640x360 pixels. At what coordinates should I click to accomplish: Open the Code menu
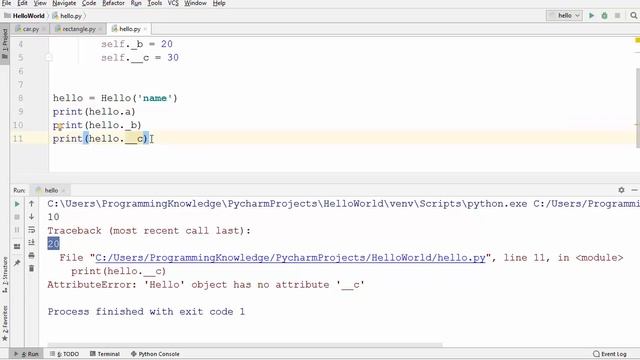pos(89,3)
